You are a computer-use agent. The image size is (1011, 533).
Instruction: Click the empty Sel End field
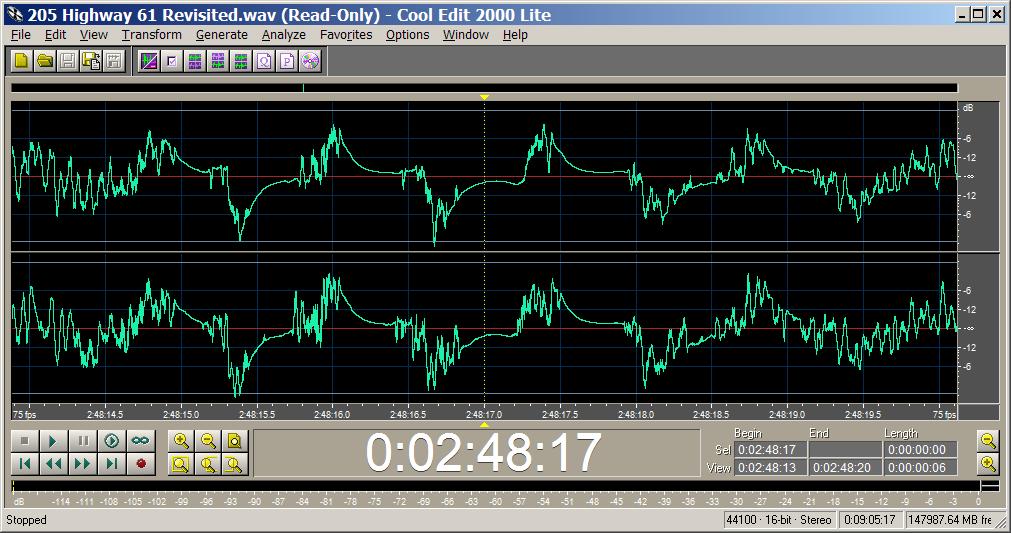845,450
